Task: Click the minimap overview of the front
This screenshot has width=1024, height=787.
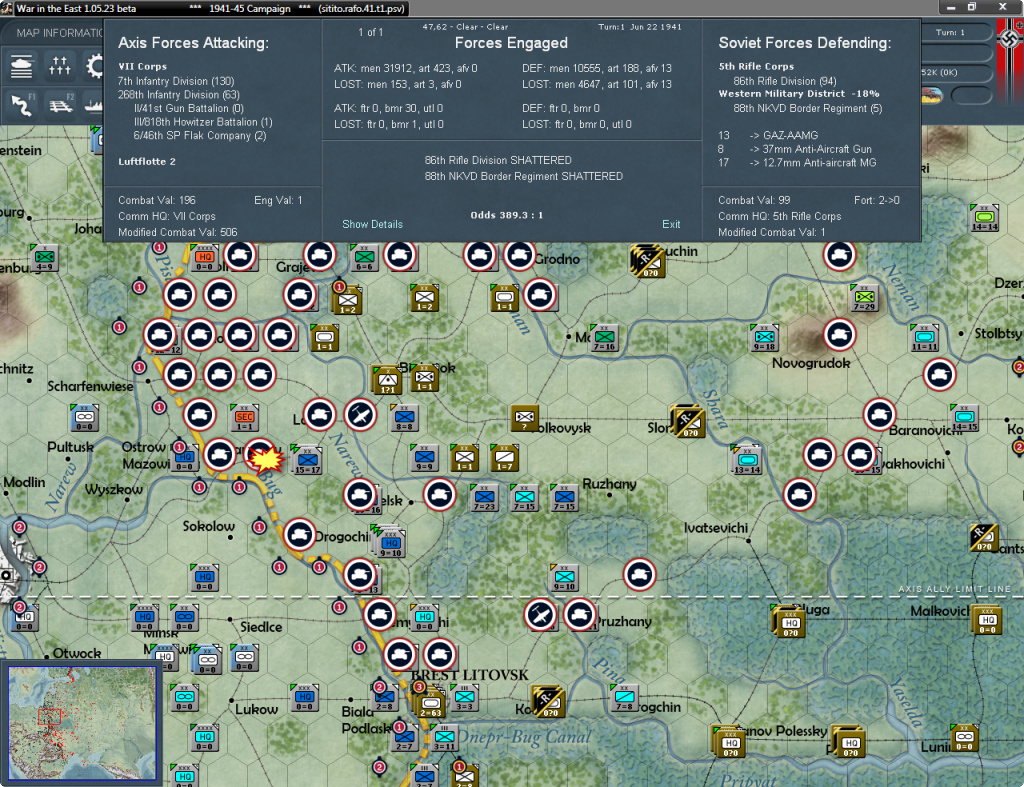Action: click(82, 722)
